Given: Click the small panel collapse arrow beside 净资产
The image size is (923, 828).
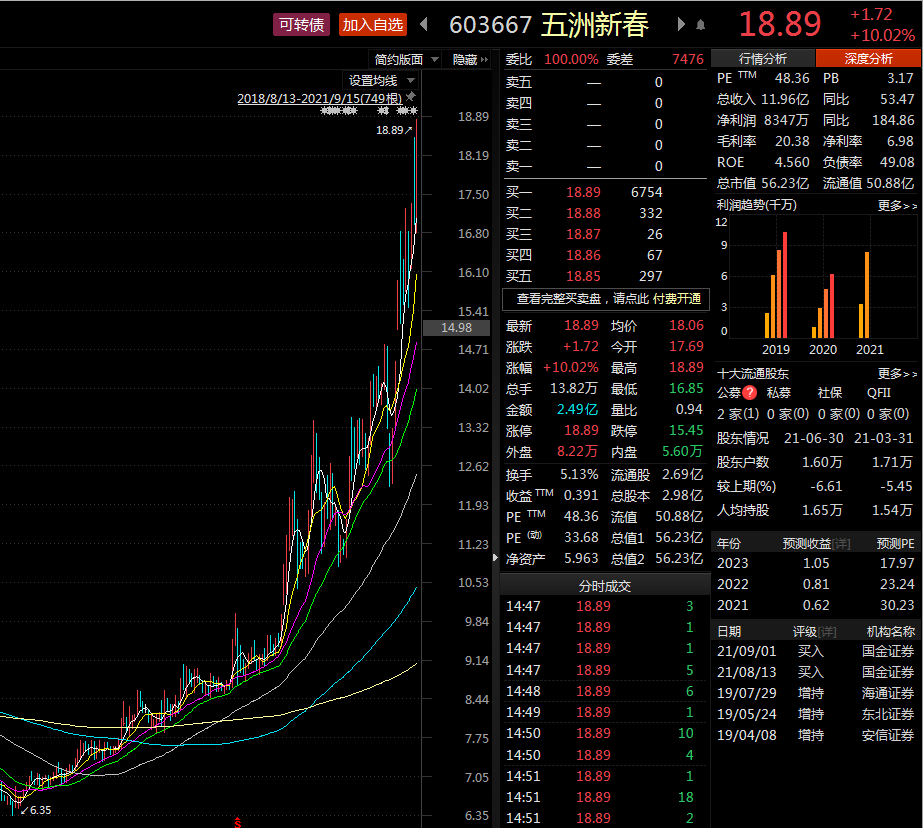Looking at the screenshot, I should click(x=495, y=557).
